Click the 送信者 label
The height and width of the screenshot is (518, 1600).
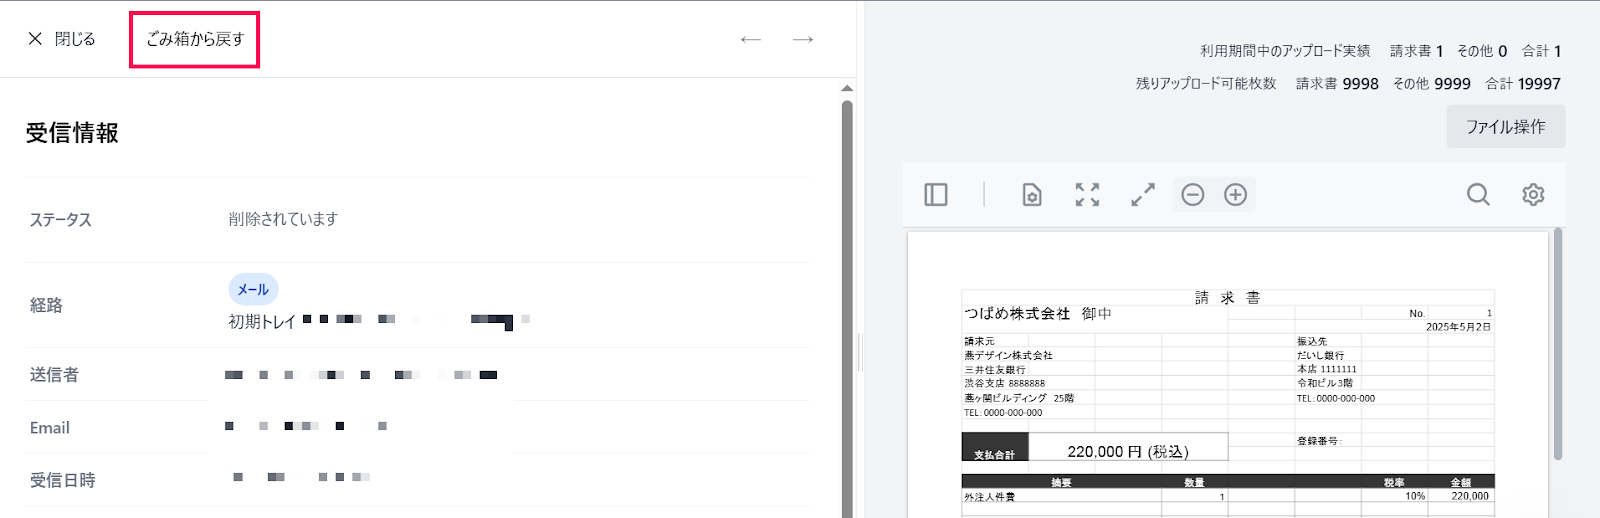click(x=54, y=375)
